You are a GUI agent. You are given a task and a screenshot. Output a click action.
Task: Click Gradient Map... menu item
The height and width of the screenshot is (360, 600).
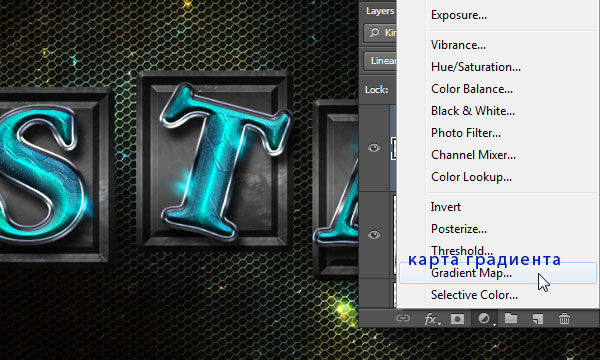497,273
